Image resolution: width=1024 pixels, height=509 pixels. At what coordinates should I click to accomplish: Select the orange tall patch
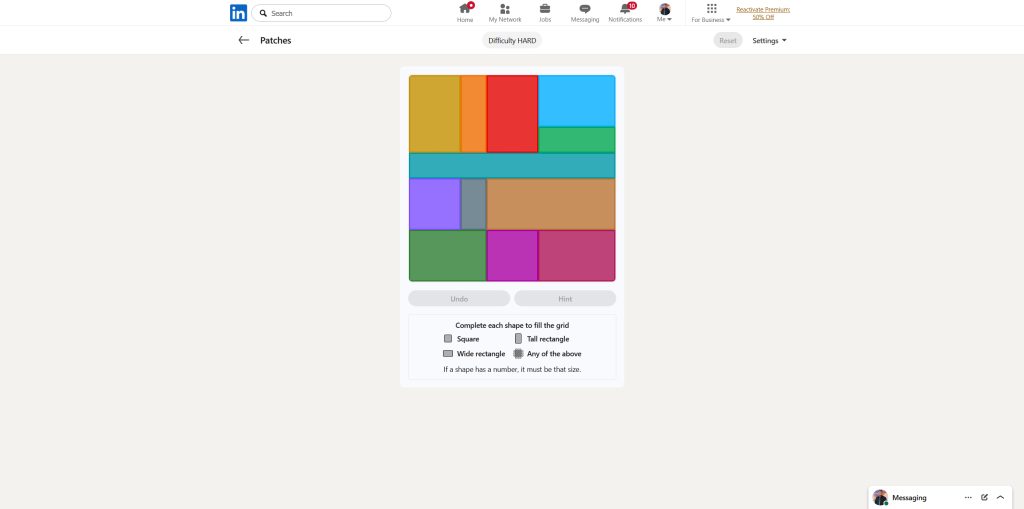(473, 114)
